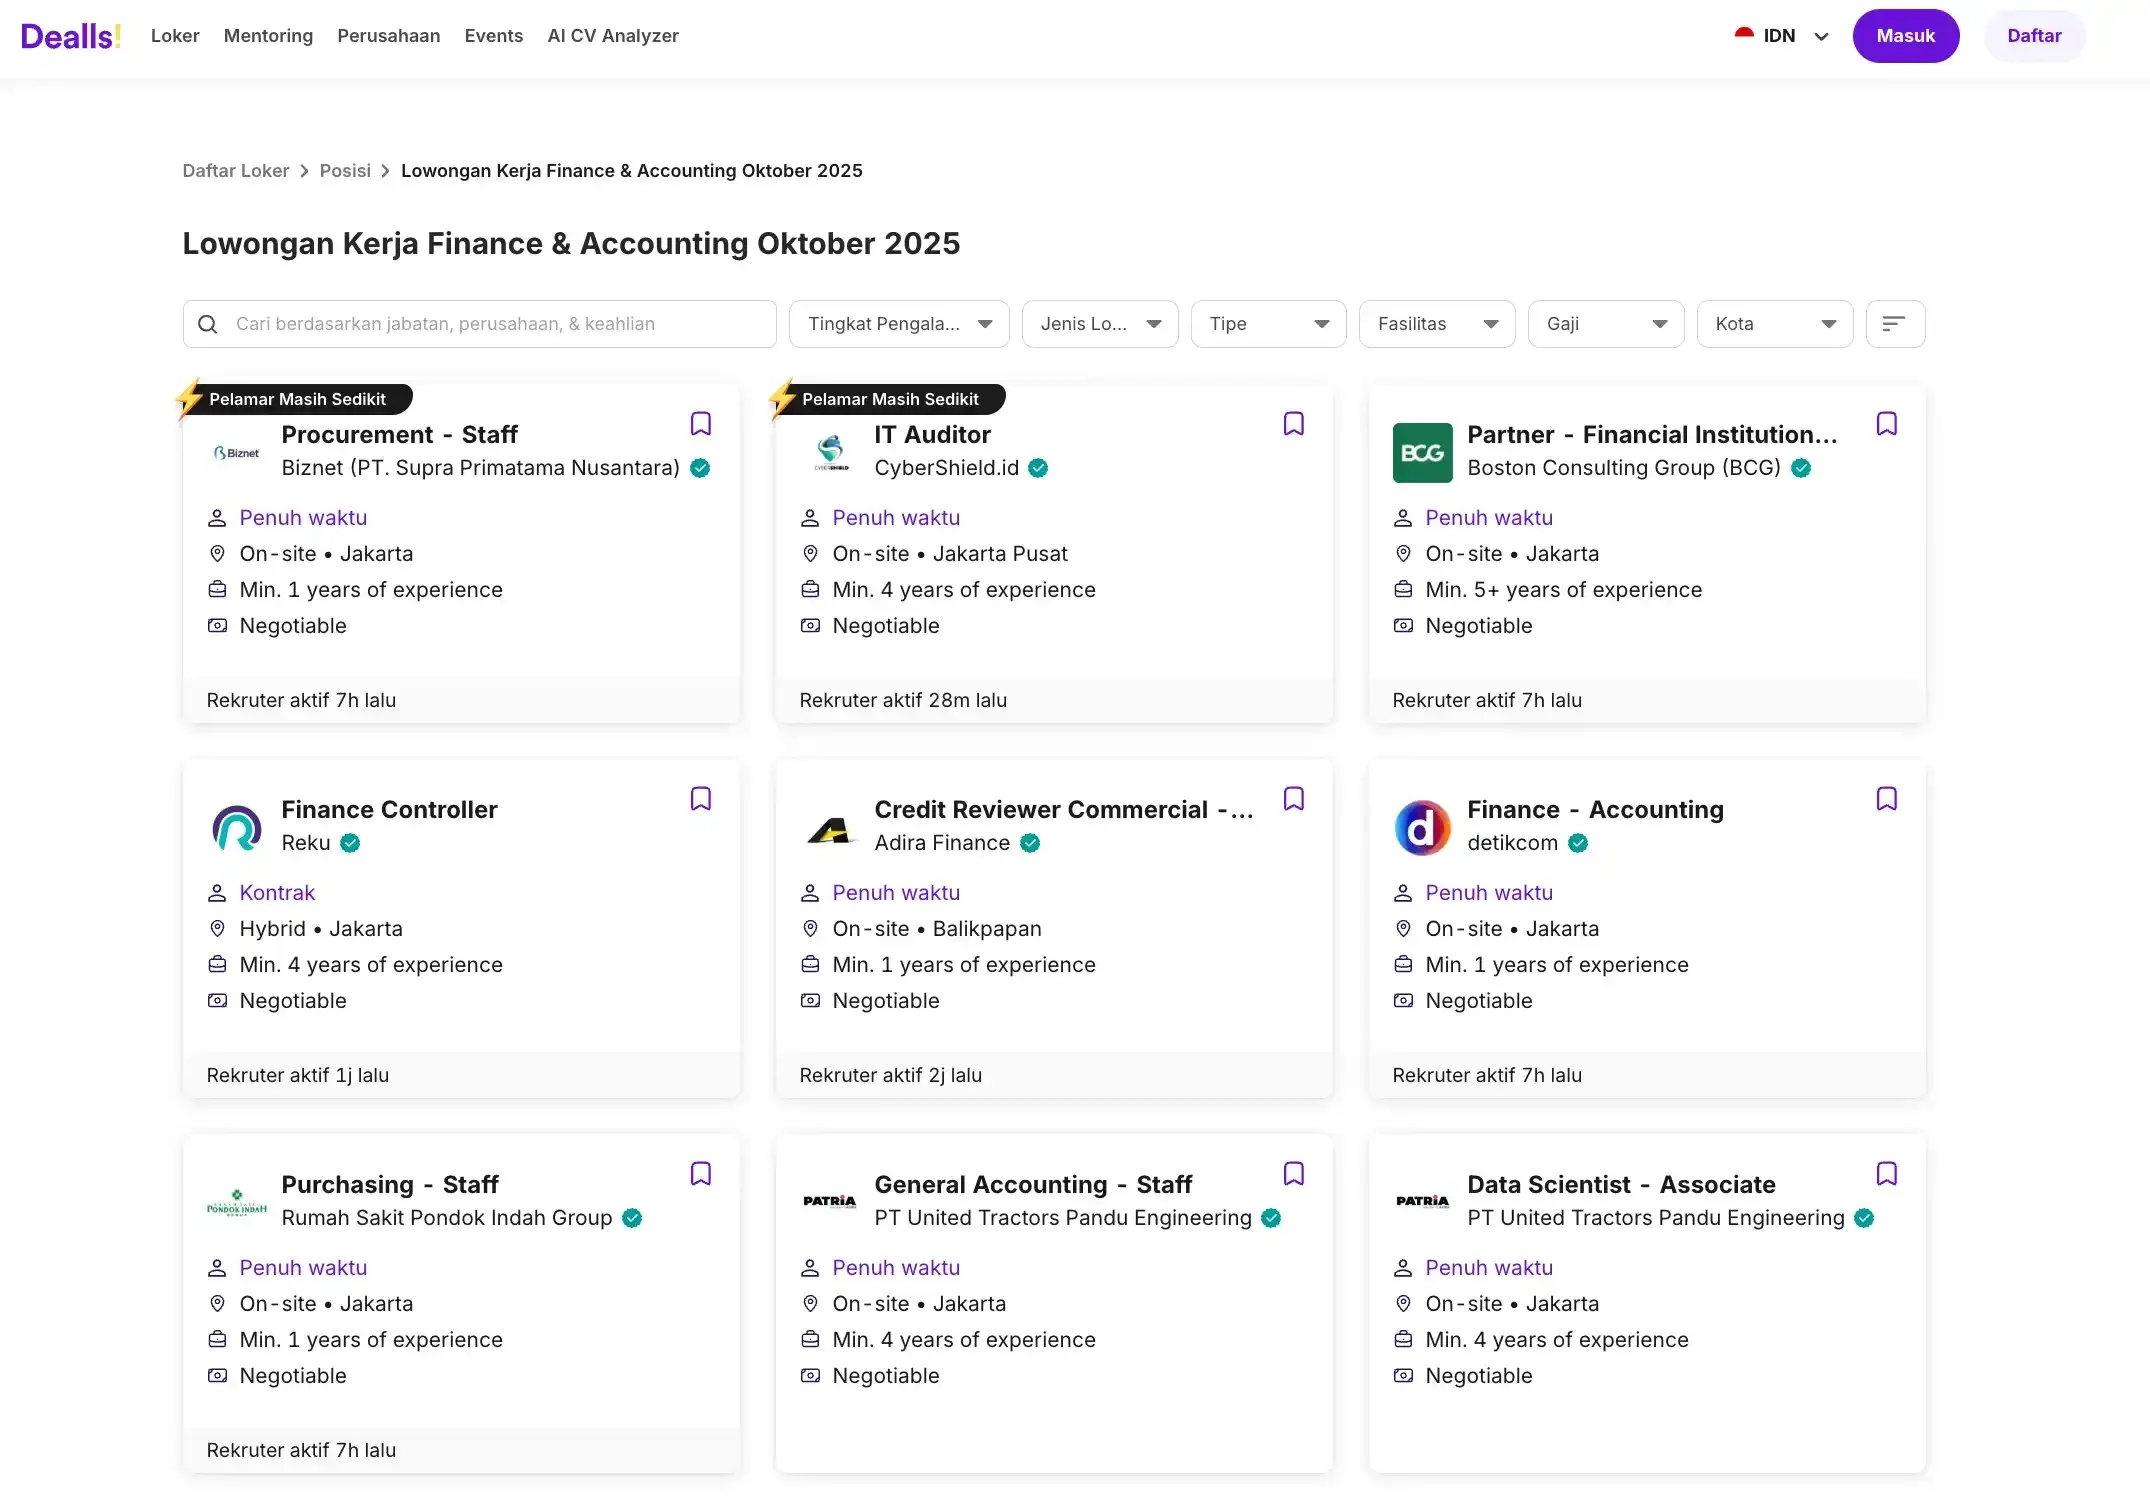Click the Dealls logo
Image resolution: width=2150 pixels, height=1496 pixels.
(71, 36)
